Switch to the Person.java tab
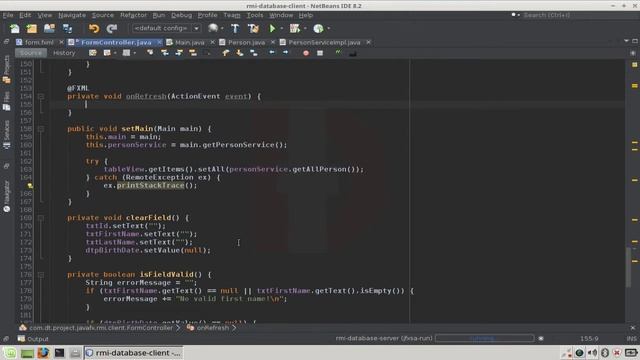 pos(246,42)
